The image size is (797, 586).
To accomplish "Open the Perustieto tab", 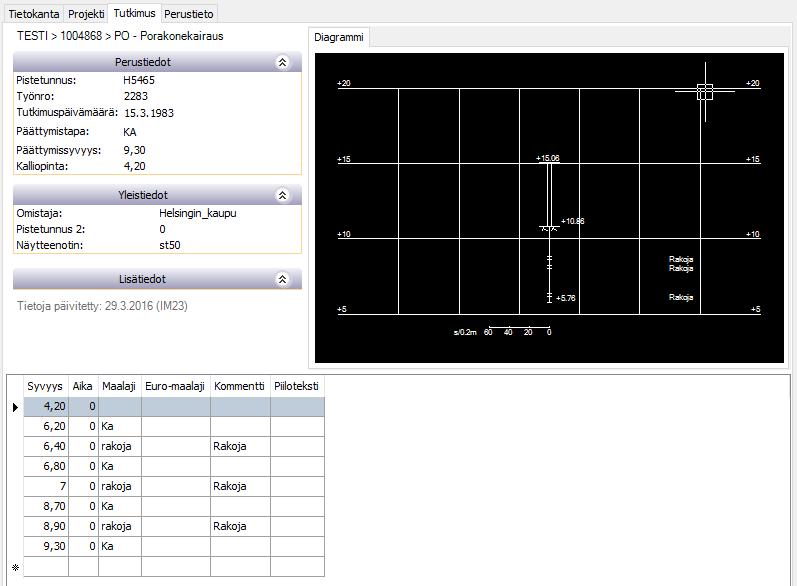I will click(189, 14).
